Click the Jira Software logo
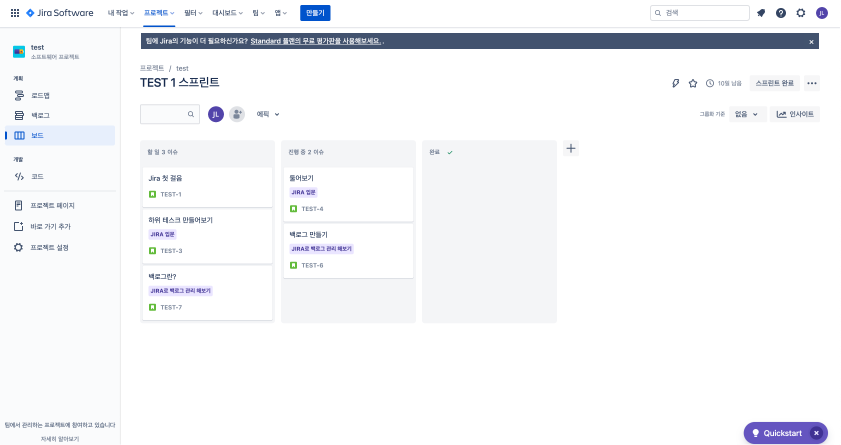Image resolution: width=841 pixels, height=445 pixels. (x=60, y=13)
